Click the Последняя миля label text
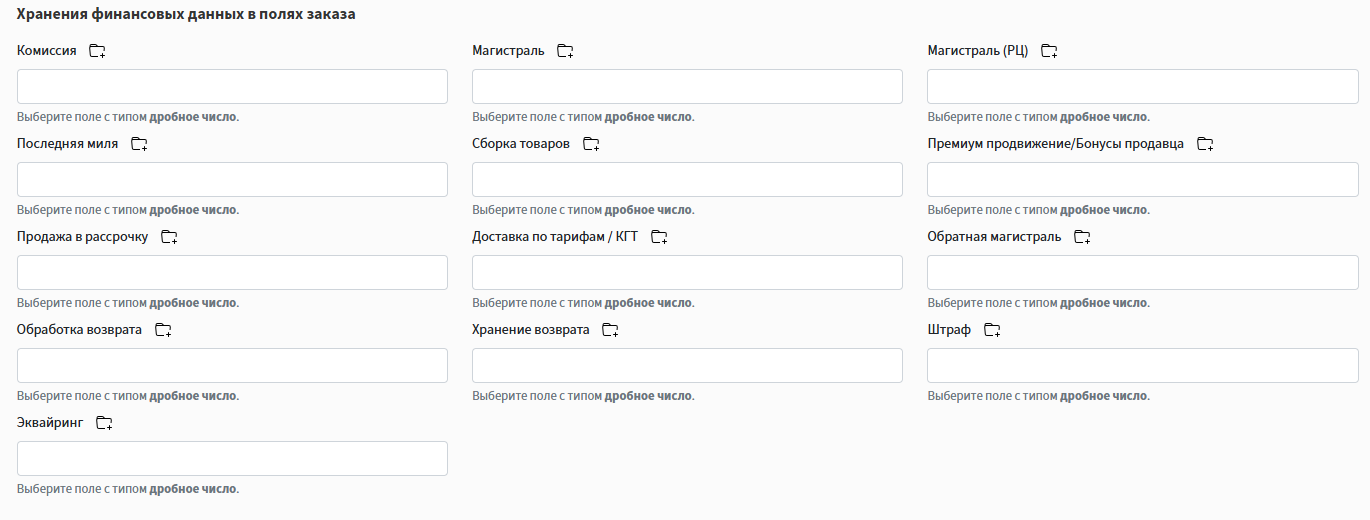The height and width of the screenshot is (520, 1370). [67, 144]
